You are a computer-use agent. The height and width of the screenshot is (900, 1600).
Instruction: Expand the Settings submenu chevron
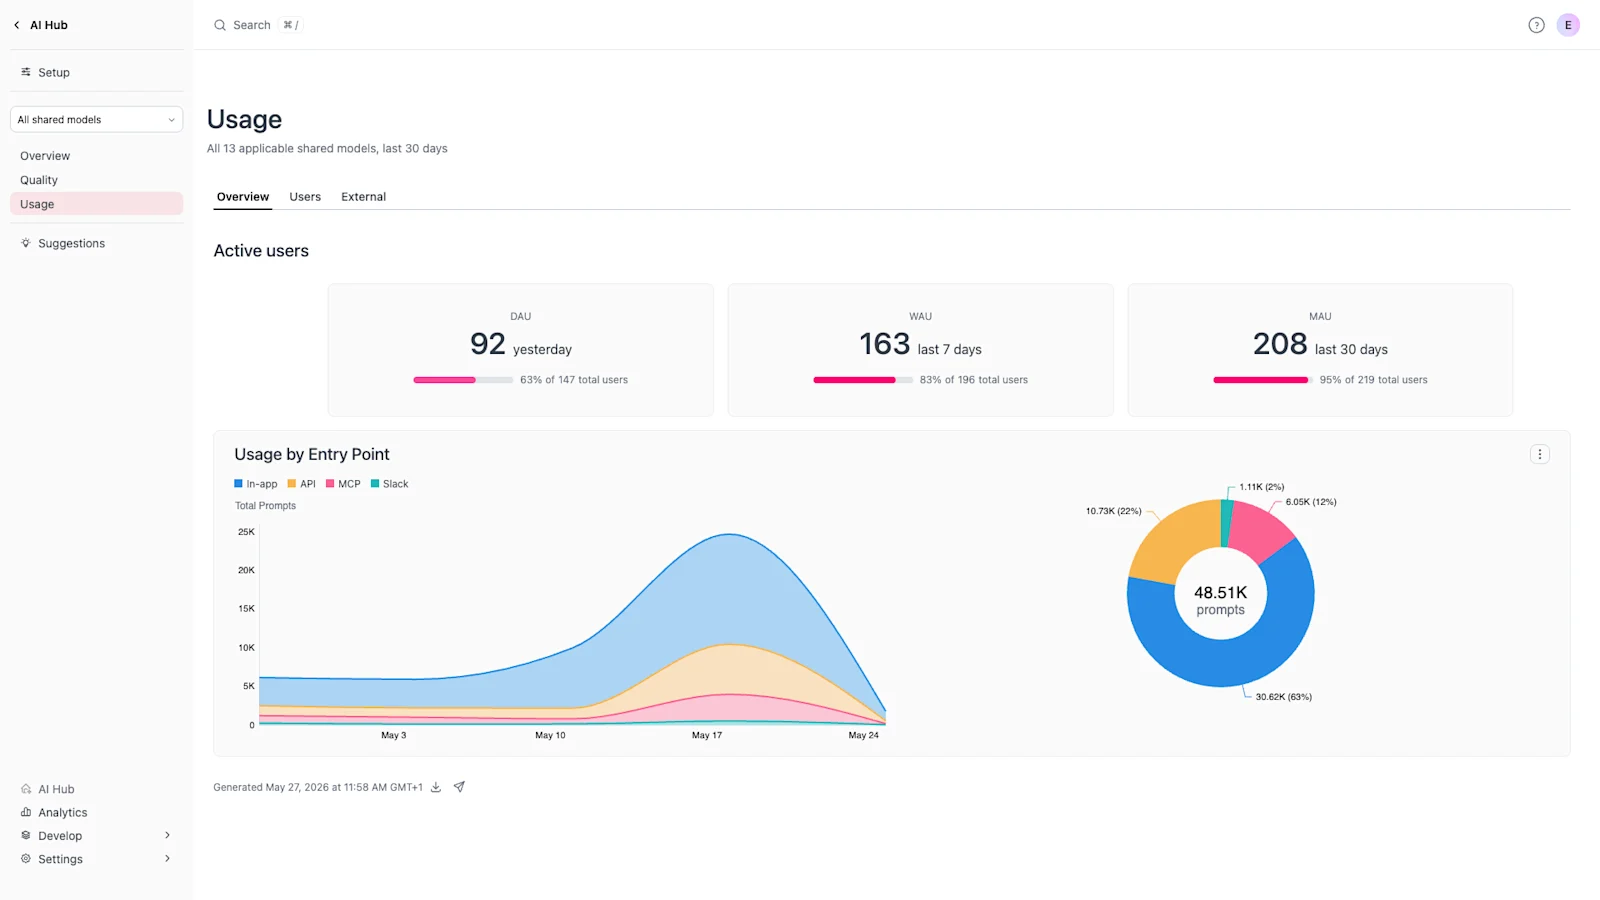[x=167, y=858]
